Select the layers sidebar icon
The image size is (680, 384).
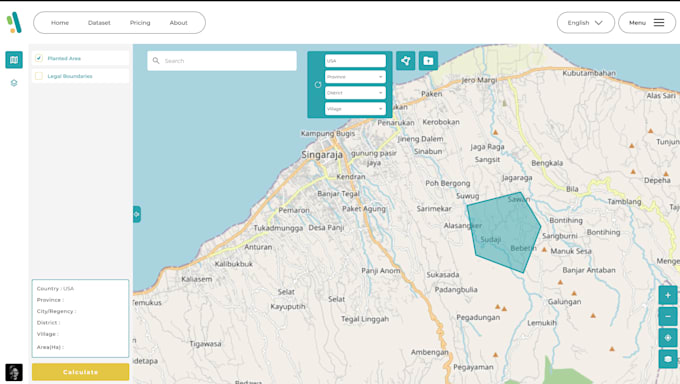[14, 83]
